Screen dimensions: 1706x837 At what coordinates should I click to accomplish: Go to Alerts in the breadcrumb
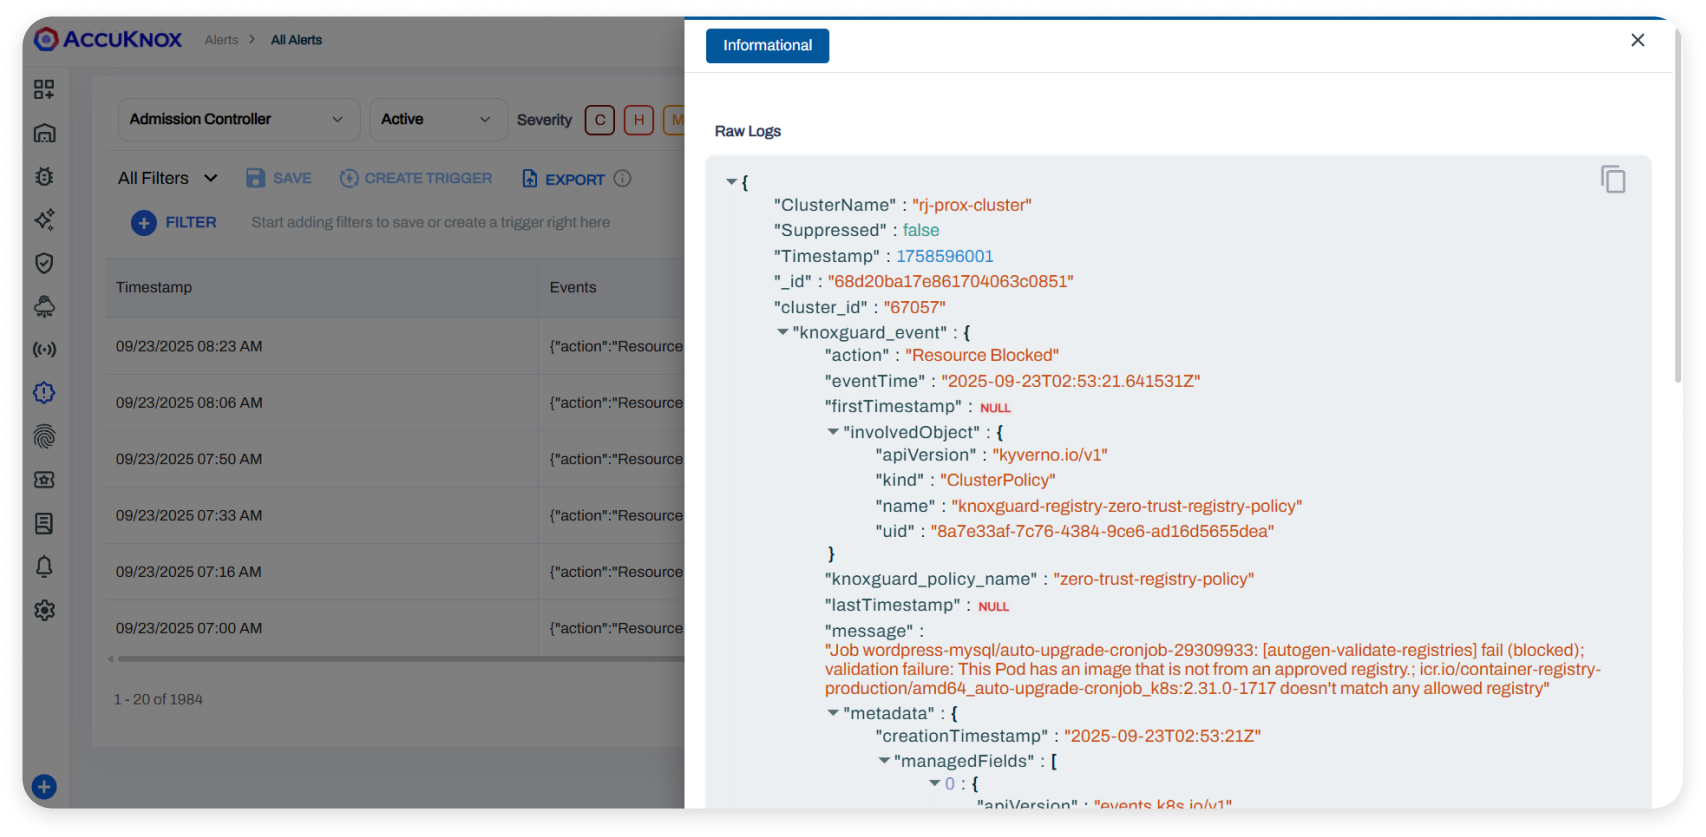pyautogui.click(x=221, y=40)
